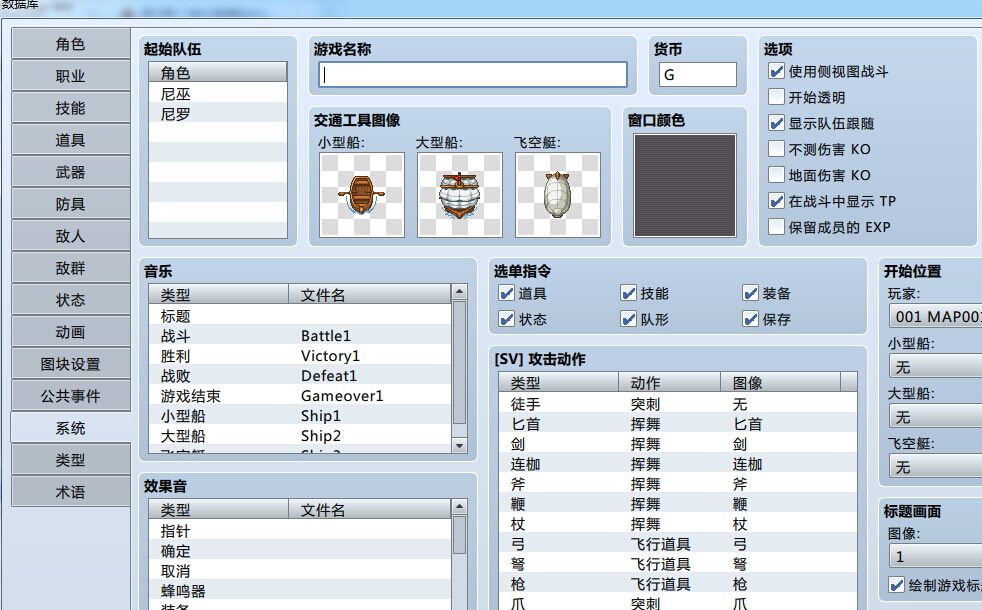Open the 武器 database tab
Screen dimensions: 982x610
pyautogui.click(x=71, y=172)
